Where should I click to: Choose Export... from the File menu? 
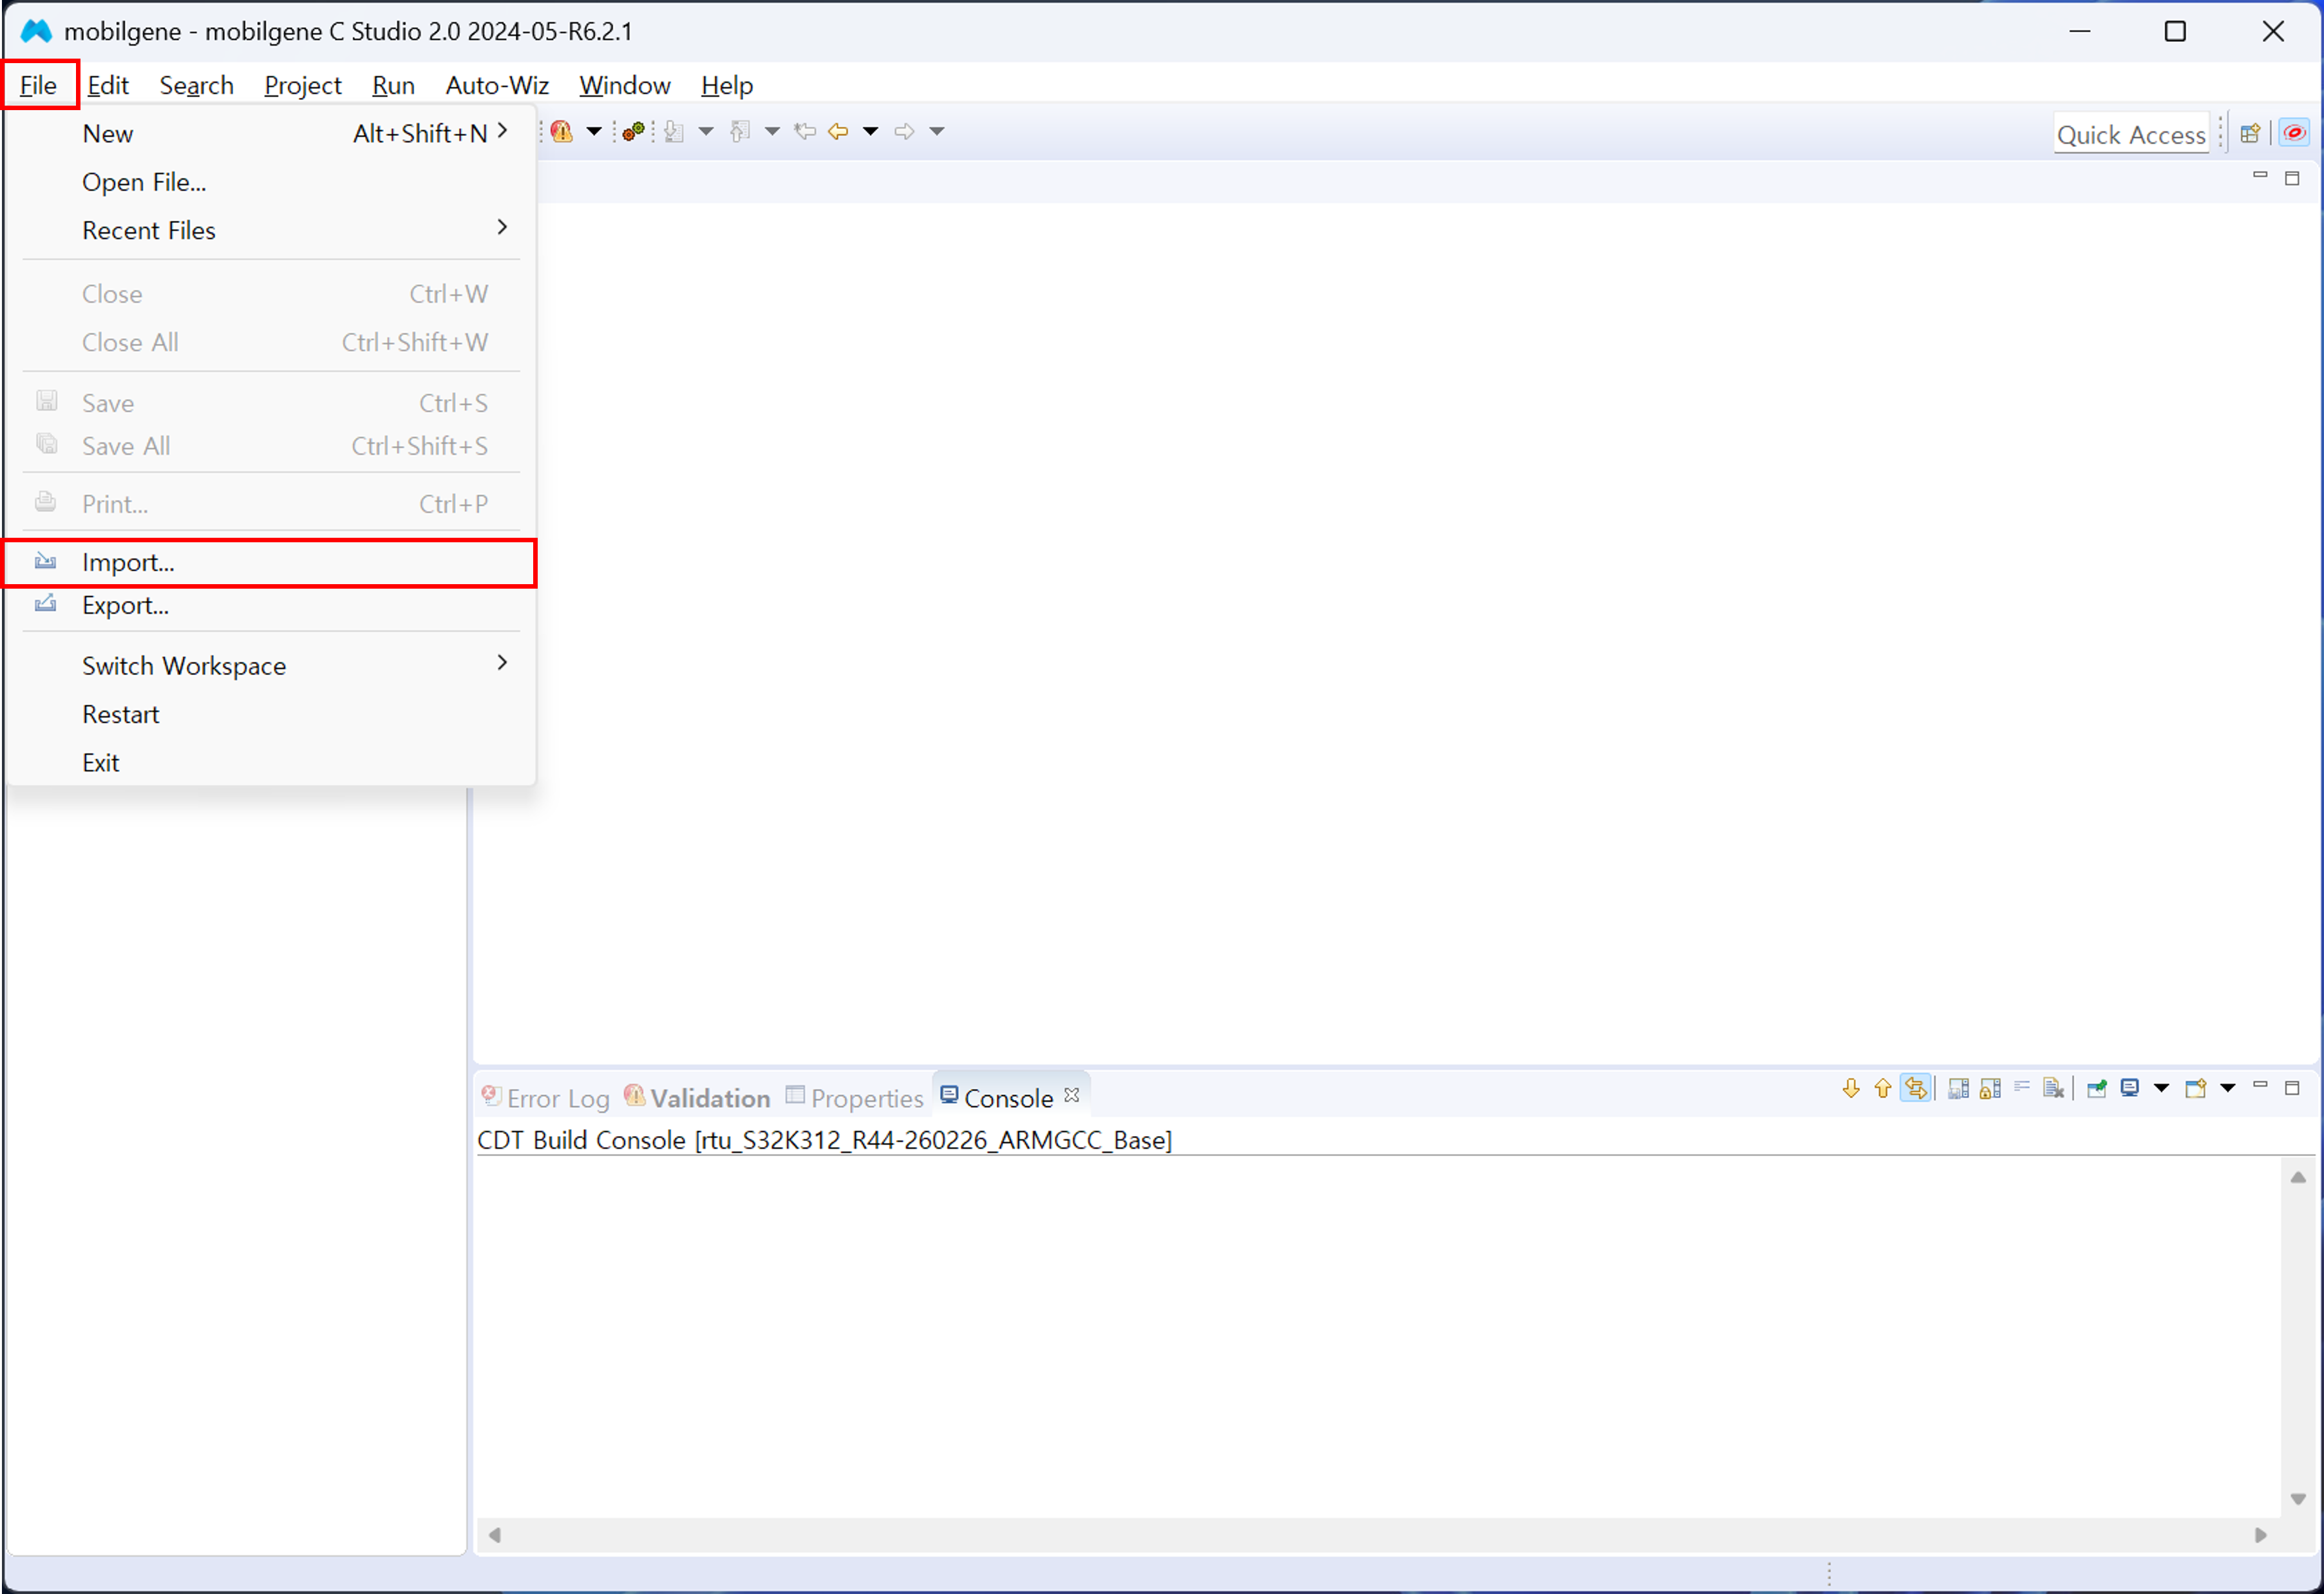[270, 605]
